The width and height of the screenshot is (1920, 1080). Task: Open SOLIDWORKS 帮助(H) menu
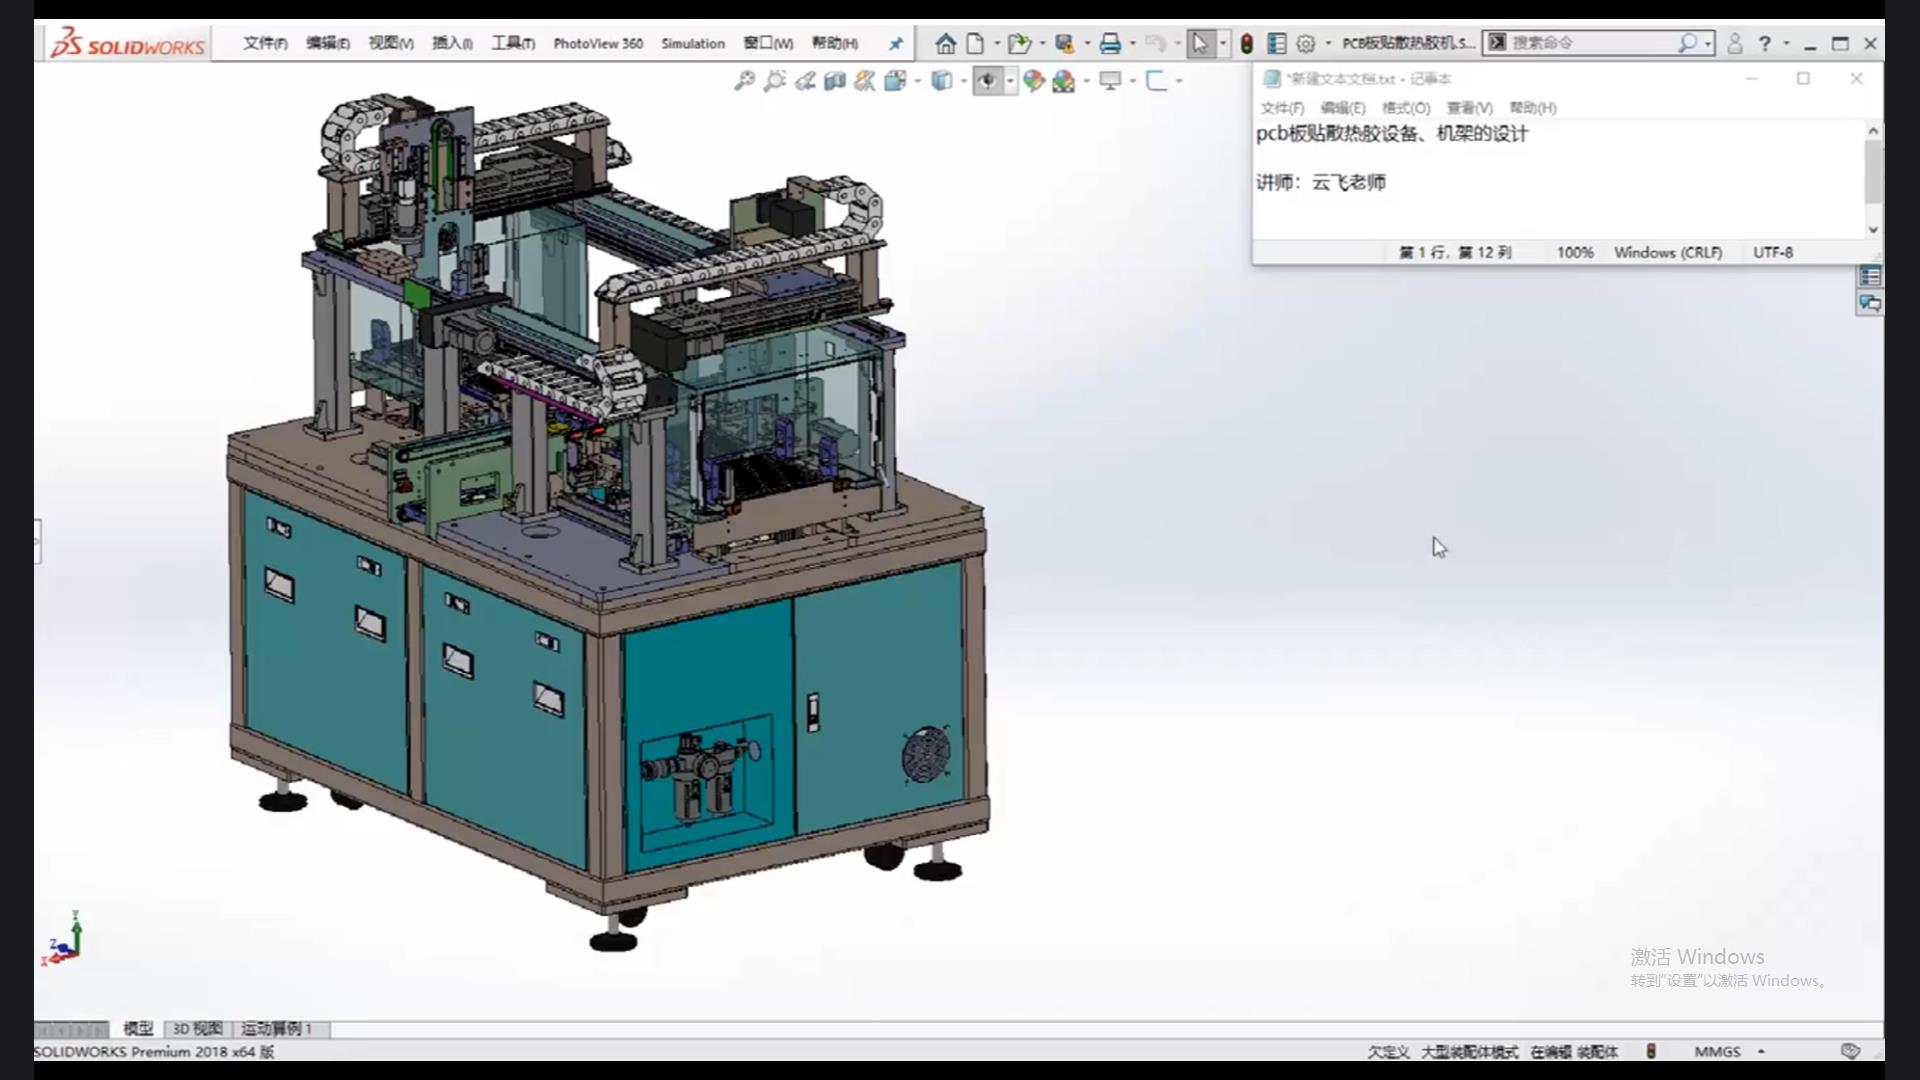835,43
